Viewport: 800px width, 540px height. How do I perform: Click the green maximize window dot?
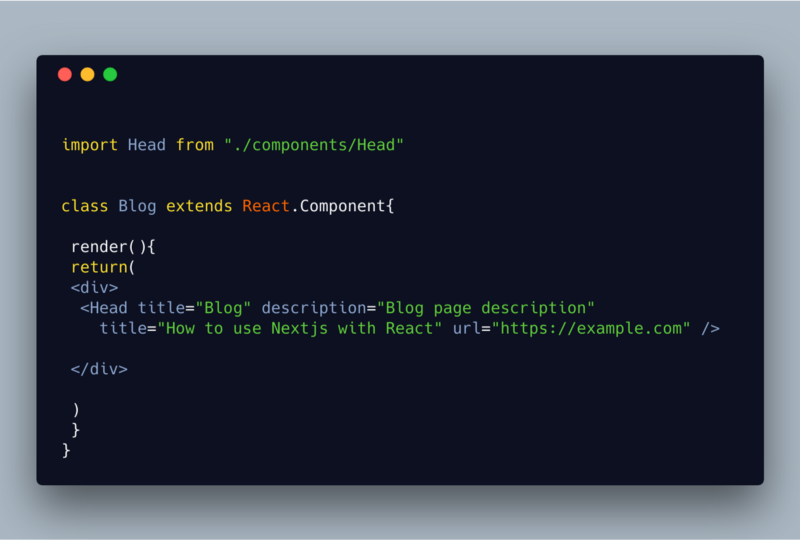tap(110, 75)
